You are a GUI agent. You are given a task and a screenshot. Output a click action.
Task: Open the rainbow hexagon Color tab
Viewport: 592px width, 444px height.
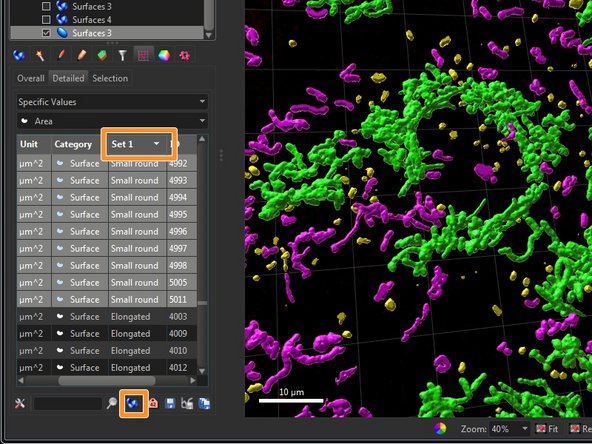[164, 56]
